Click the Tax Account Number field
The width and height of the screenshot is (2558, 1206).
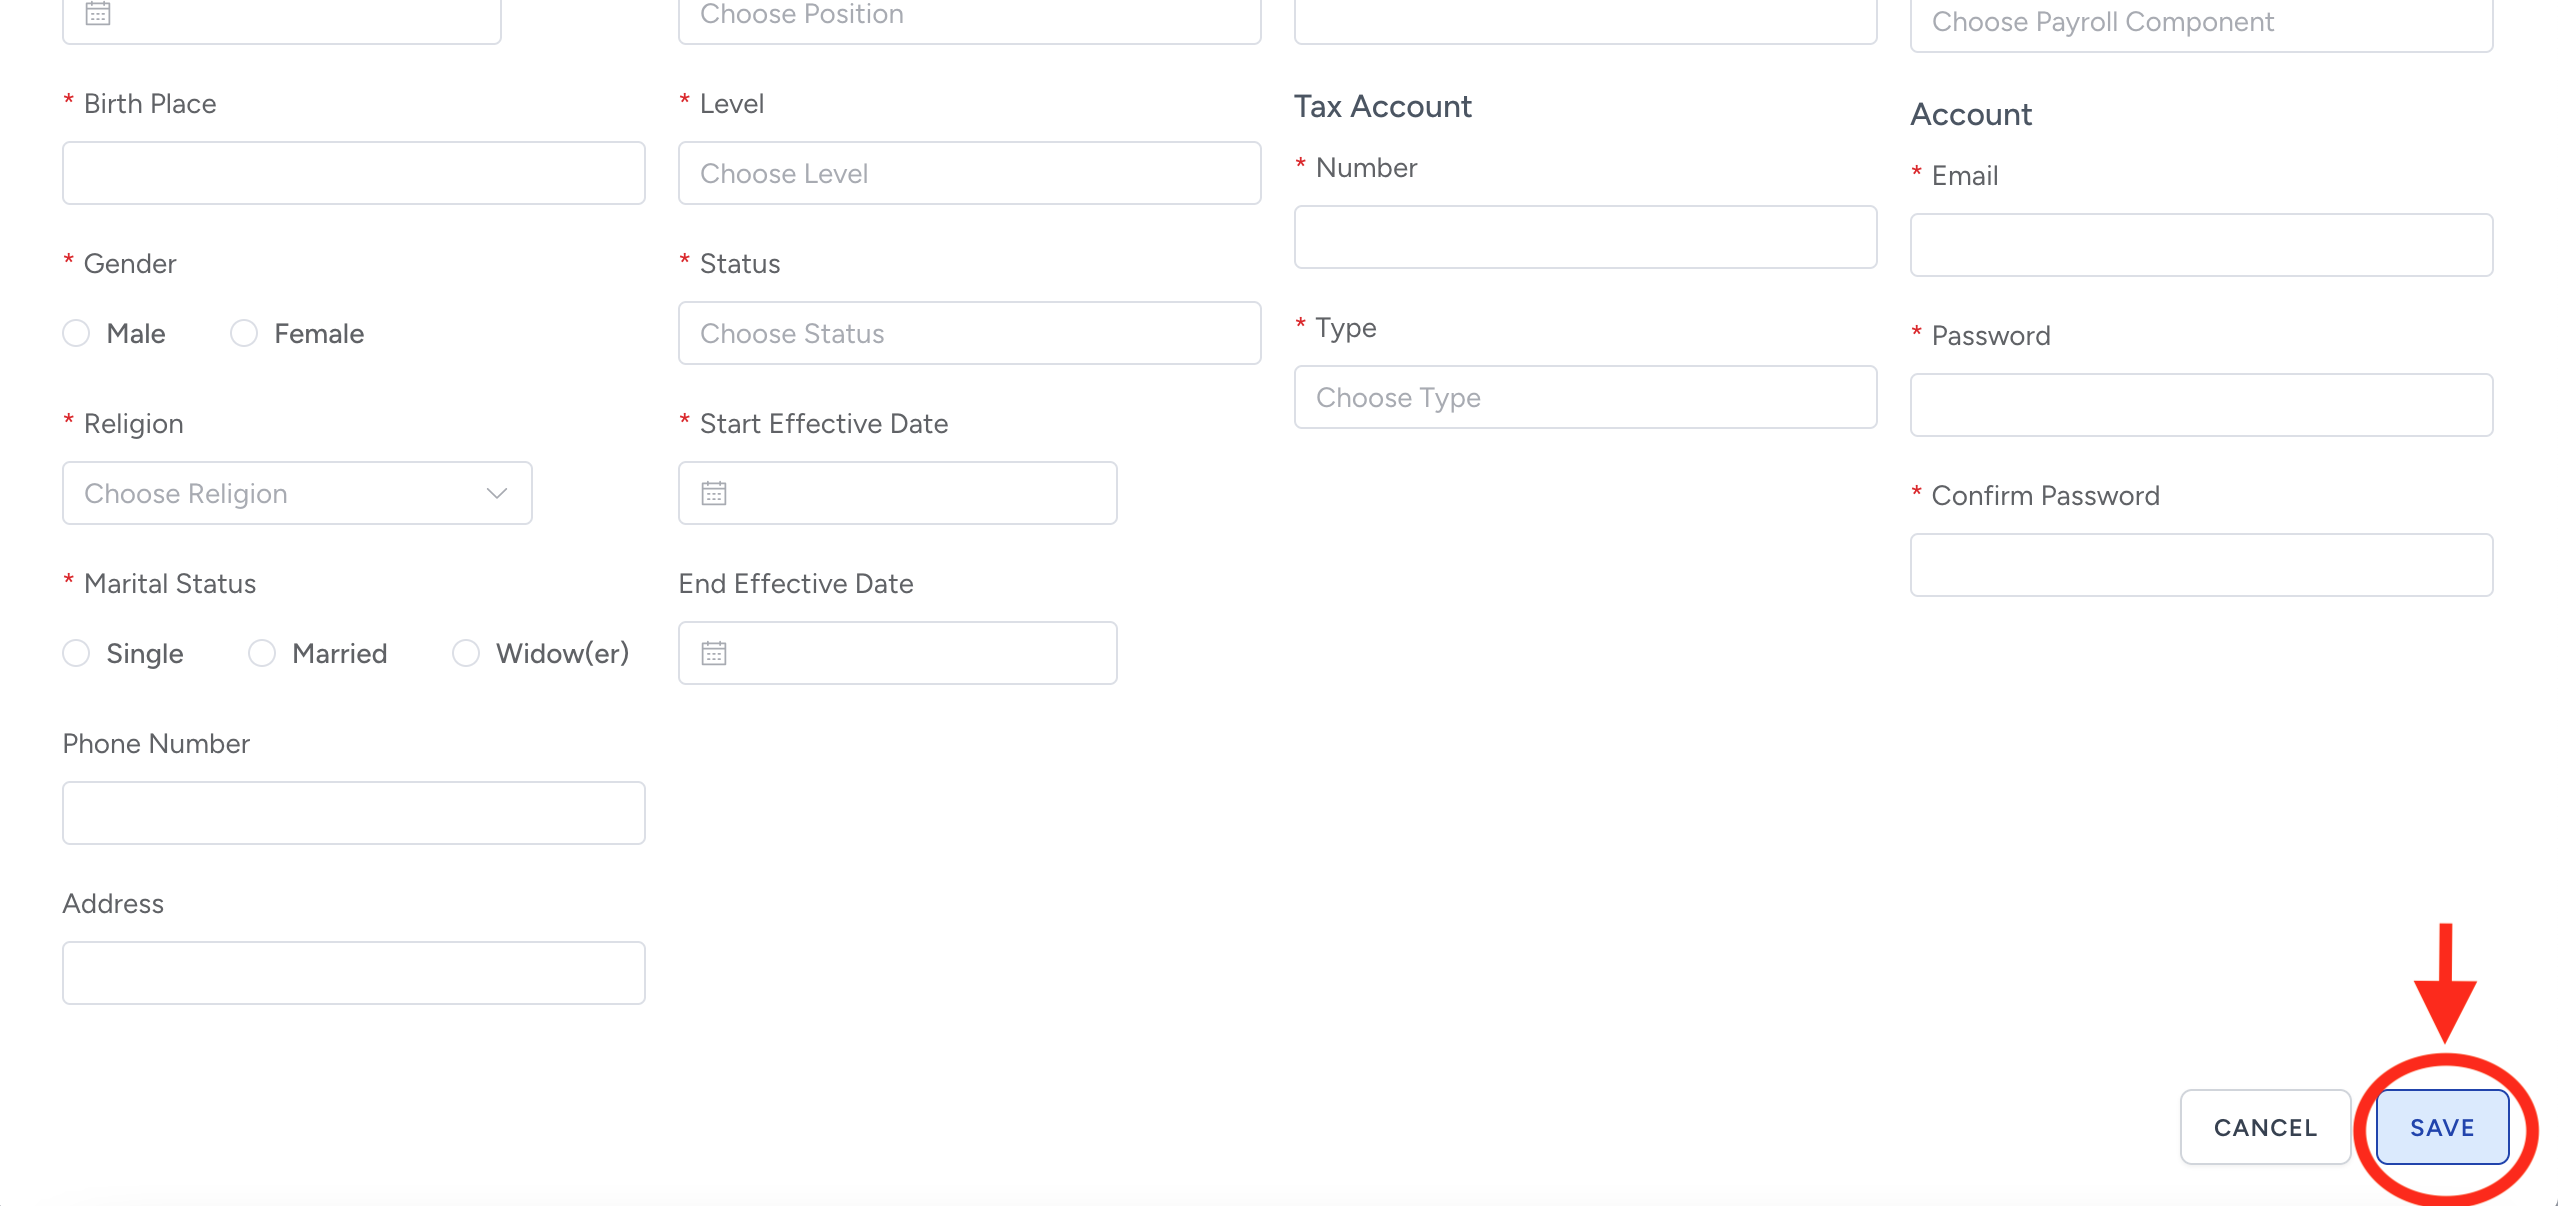[1584, 237]
